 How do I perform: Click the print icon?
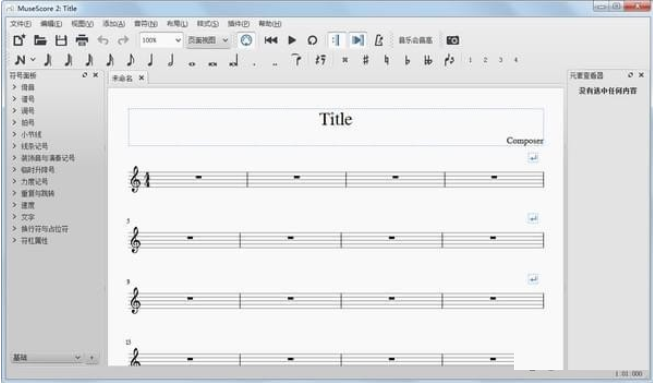[x=82, y=40]
